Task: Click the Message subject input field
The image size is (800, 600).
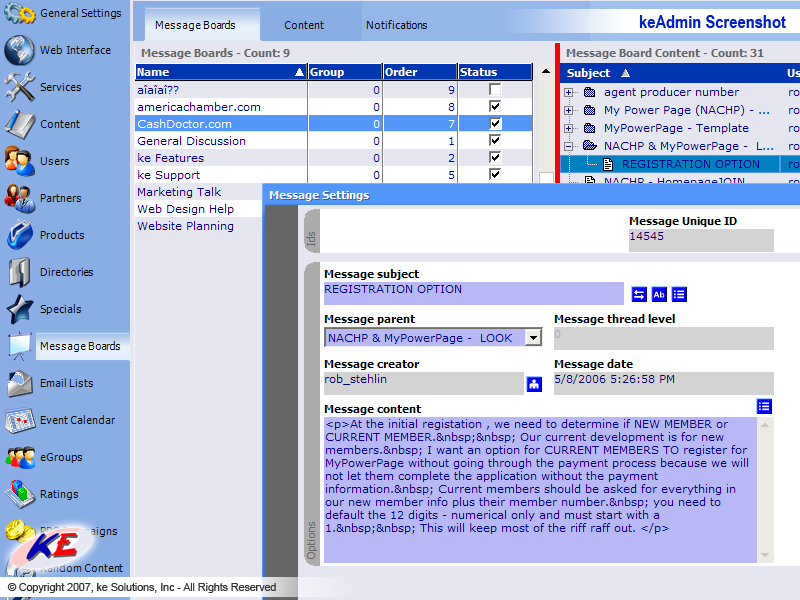Action: tap(473, 293)
